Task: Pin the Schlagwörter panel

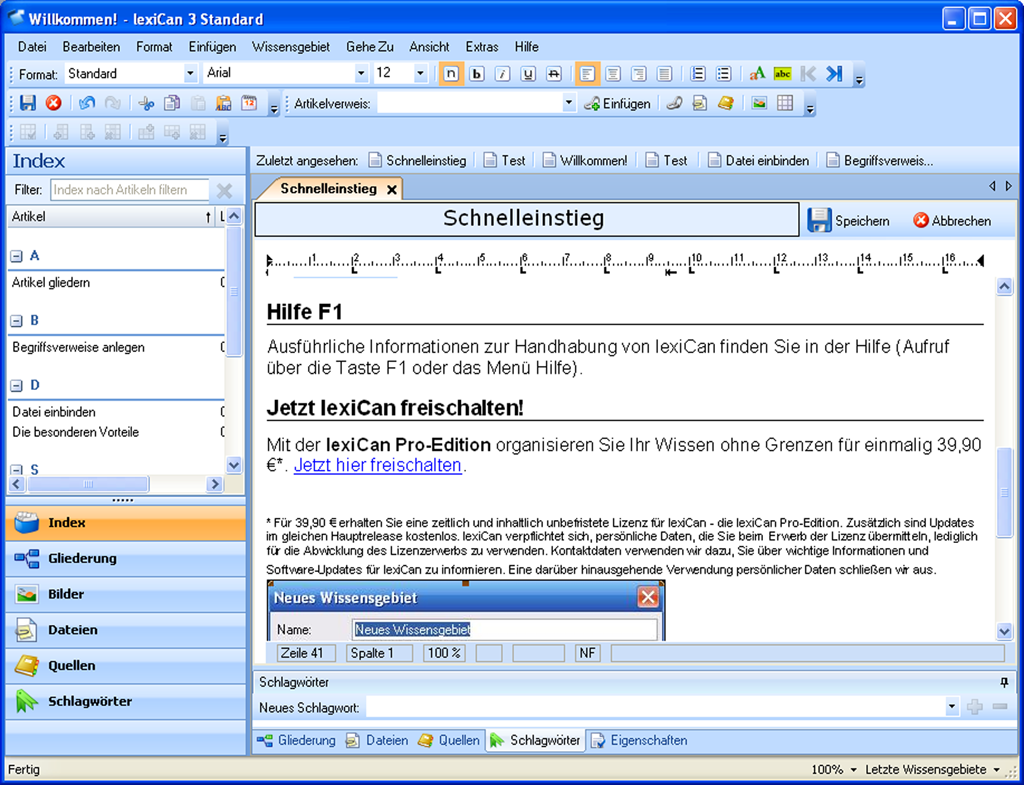Action: [1004, 682]
